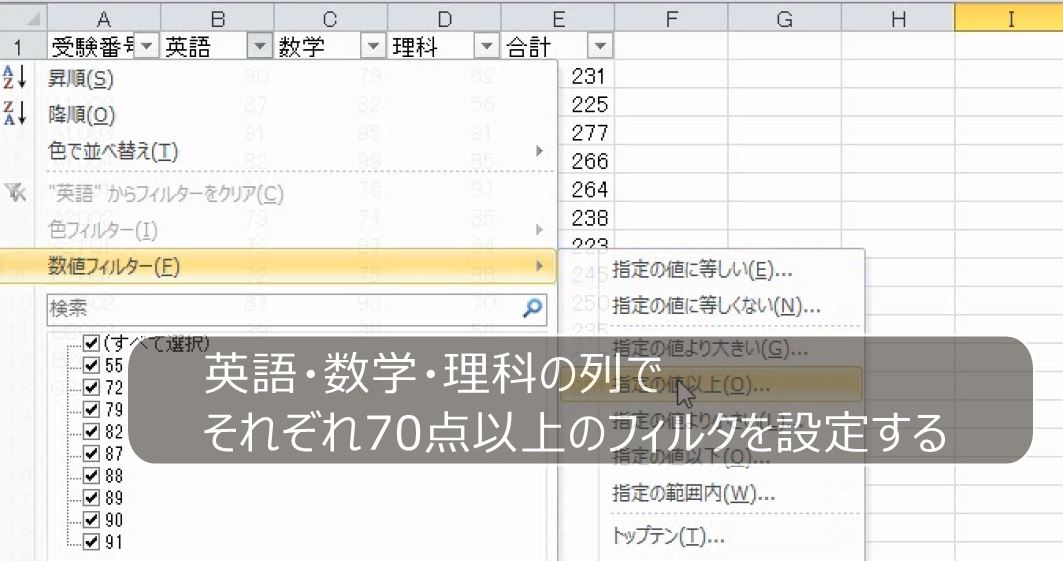Screen dimensions: 1063x561
Task: Click the 数学 header cell text
Action: coord(301,47)
